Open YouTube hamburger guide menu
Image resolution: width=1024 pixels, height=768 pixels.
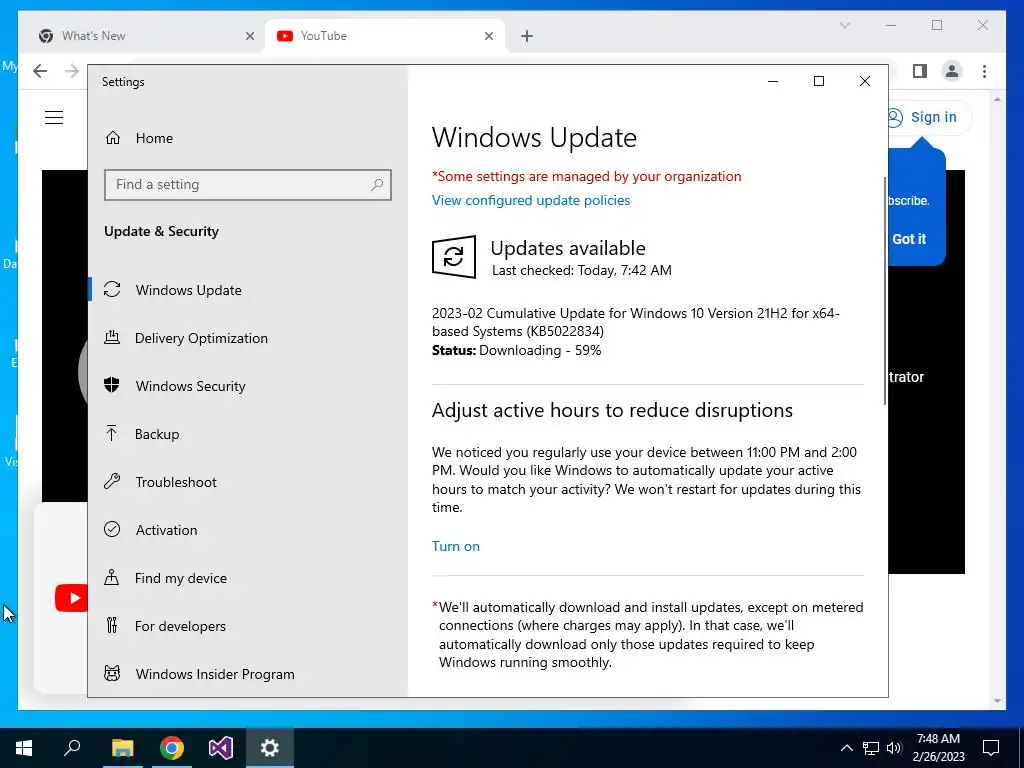(x=54, y=118)
